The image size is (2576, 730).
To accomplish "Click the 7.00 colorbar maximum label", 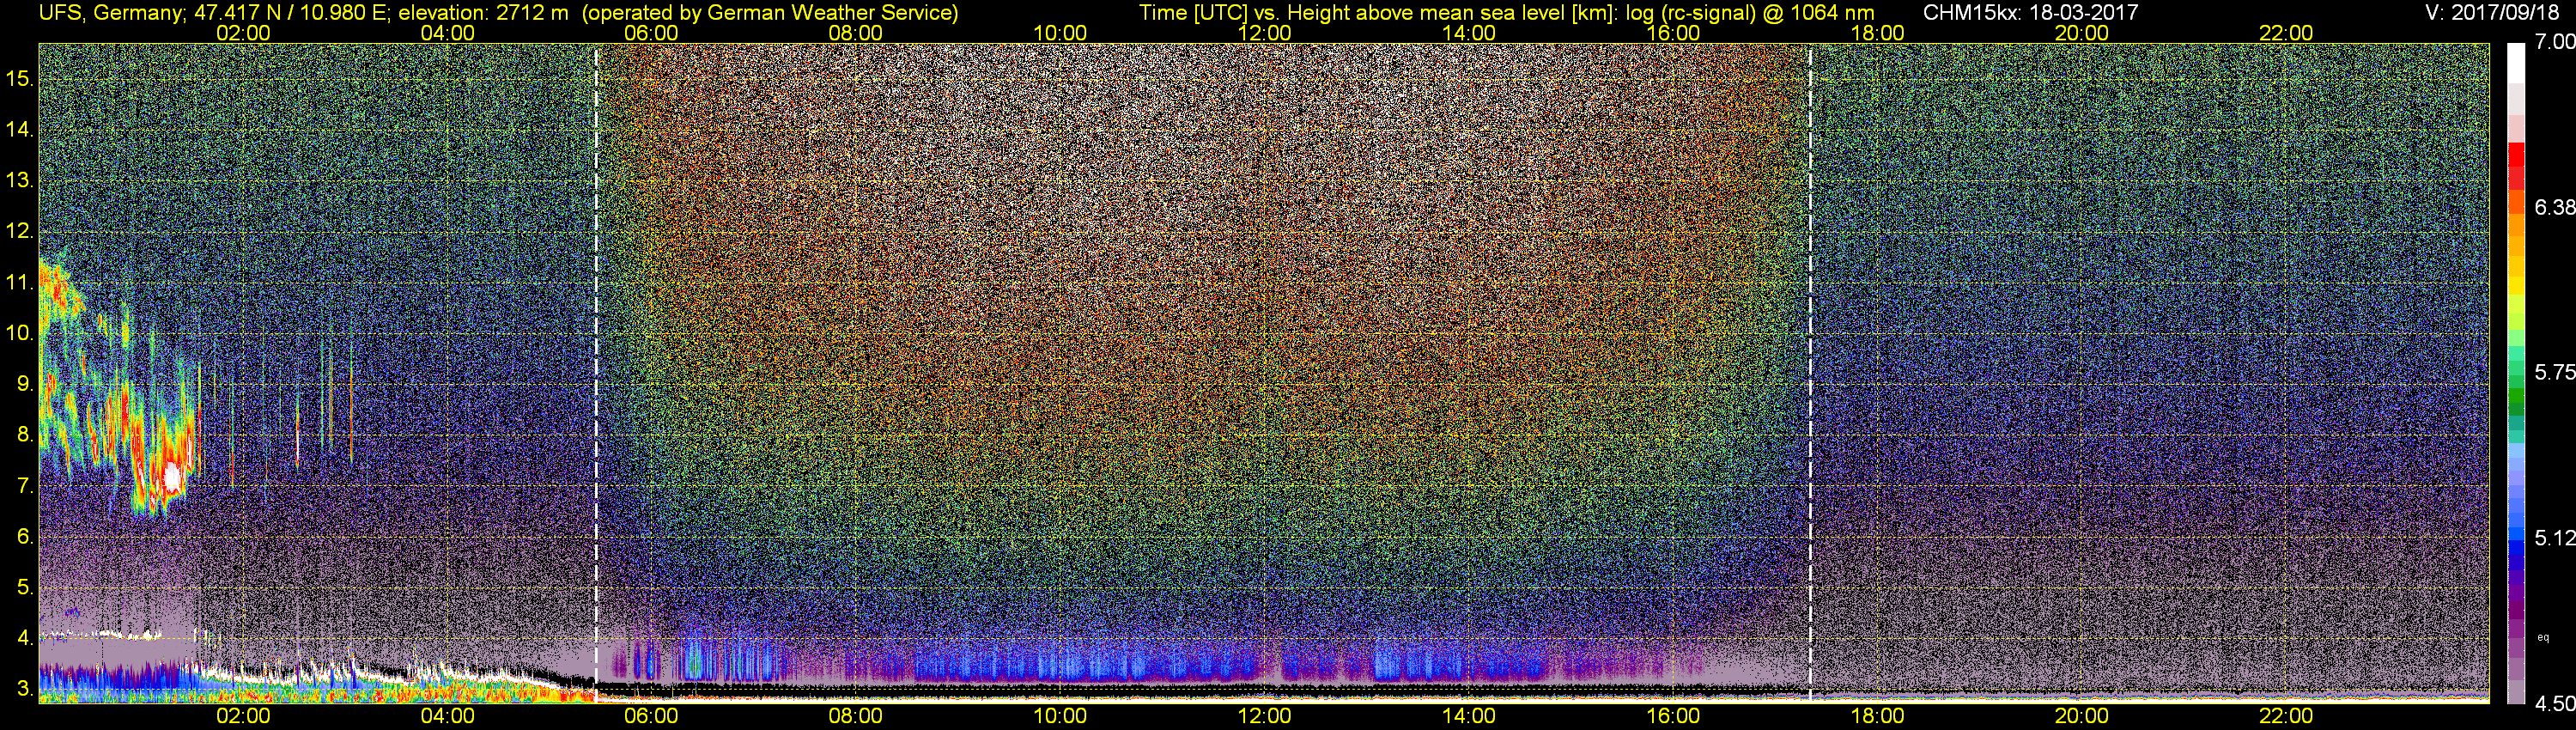I will pos(2554,42).
